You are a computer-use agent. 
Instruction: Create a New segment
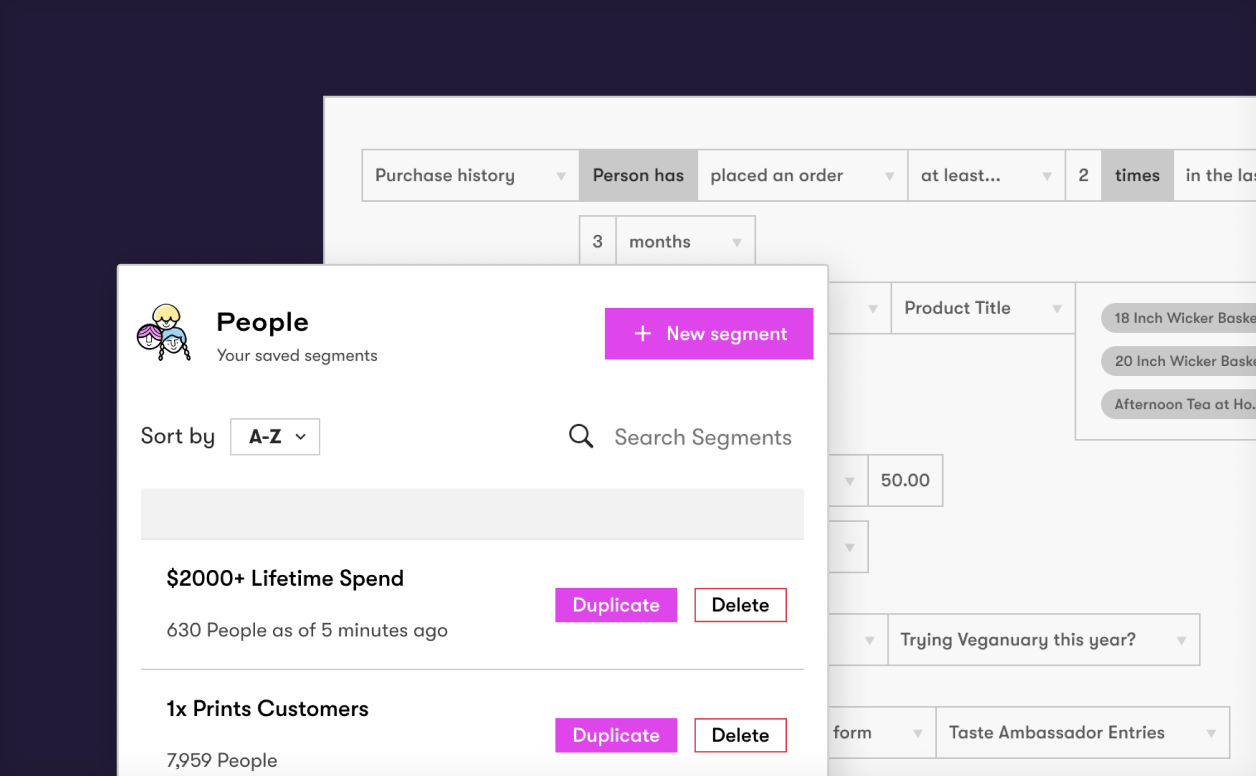point(709,334)
